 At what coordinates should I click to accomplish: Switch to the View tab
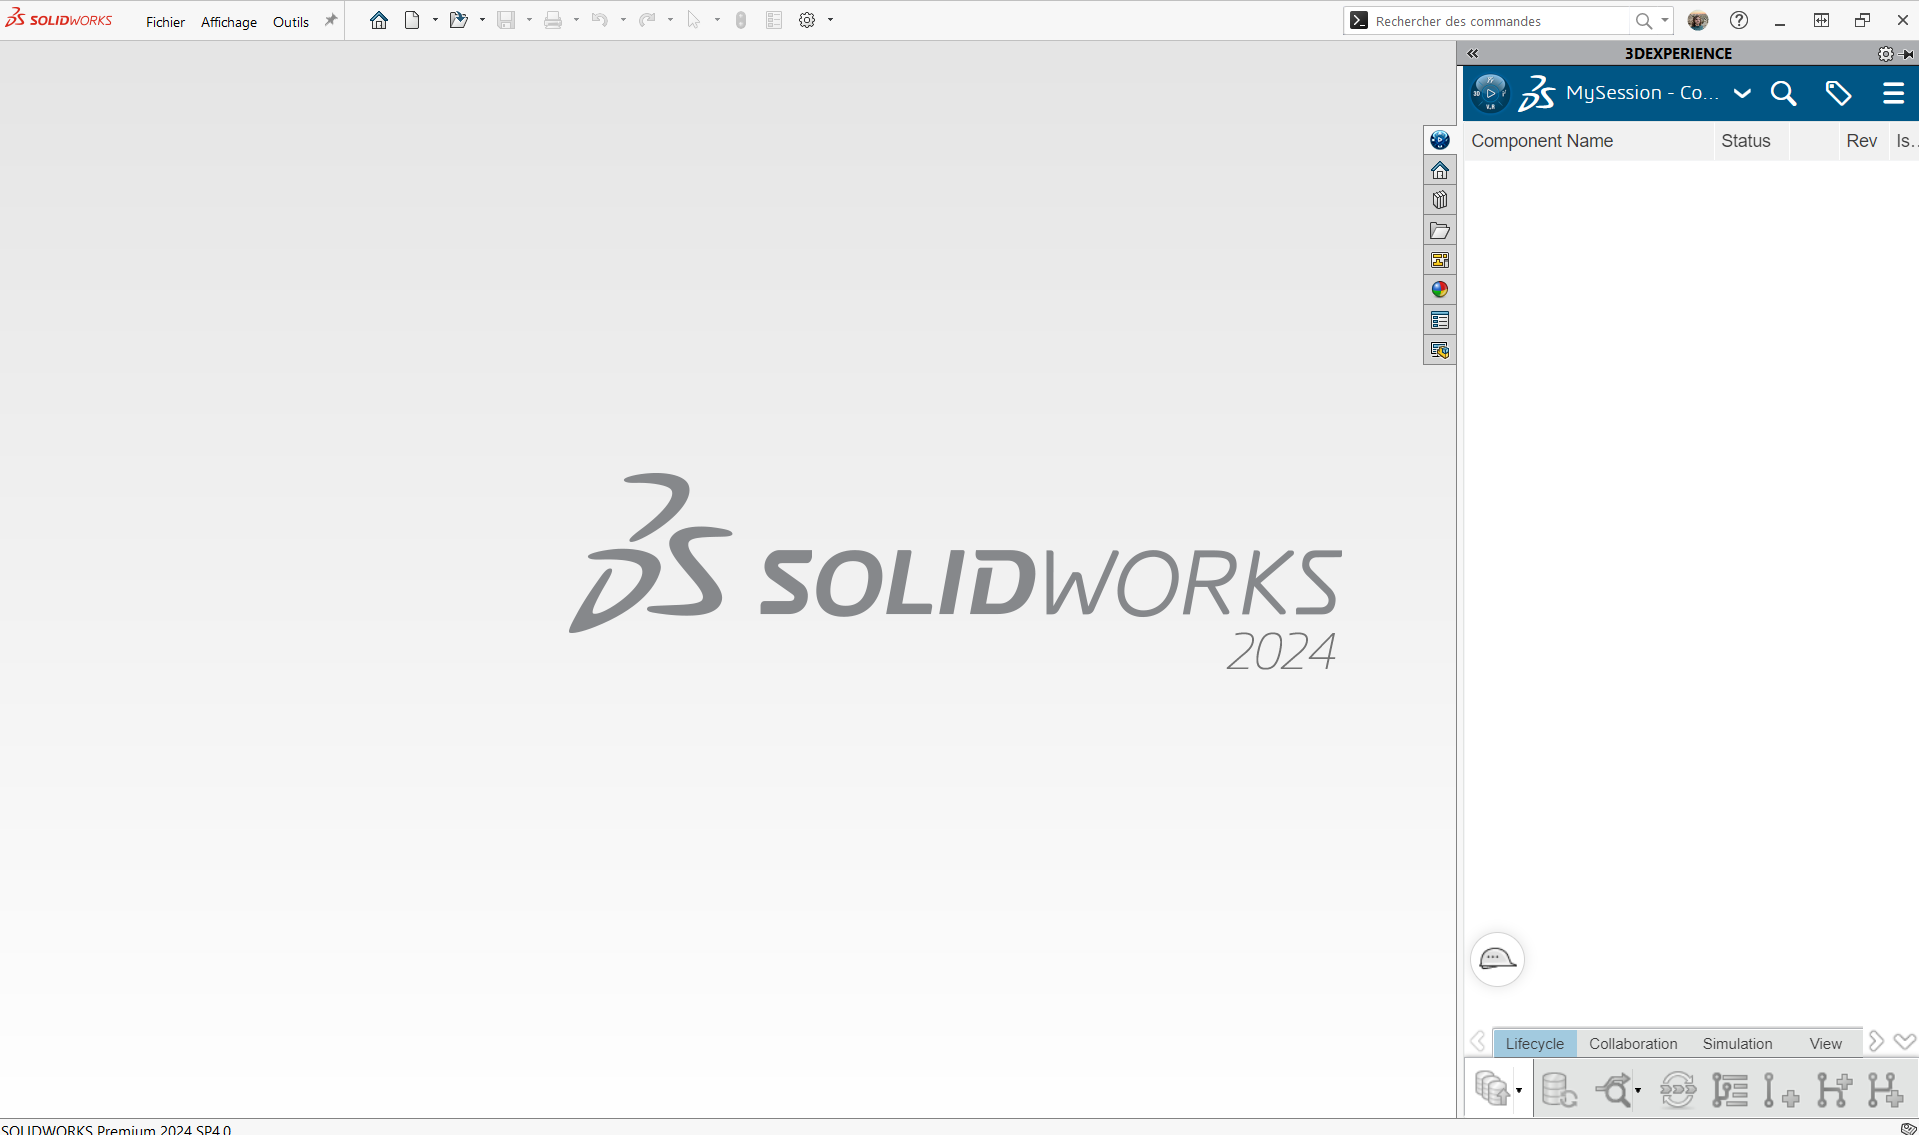click(x=1825, y=1043)
